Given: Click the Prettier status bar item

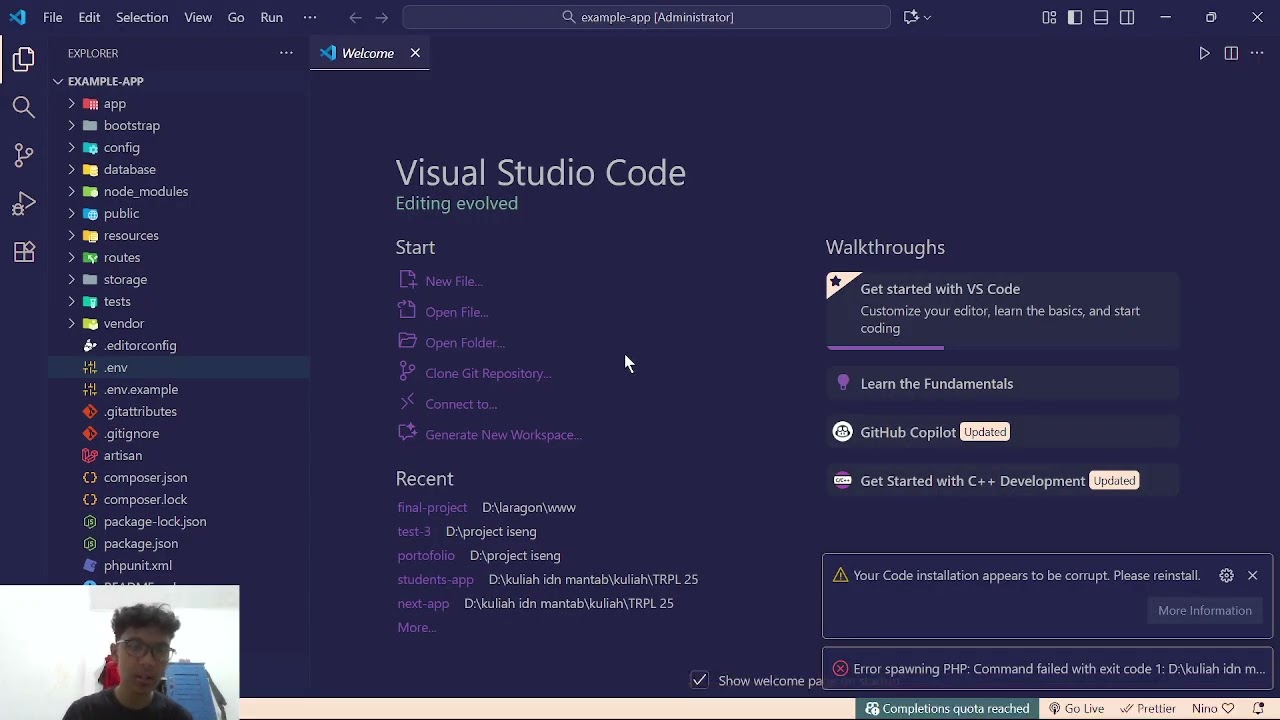Looking at the screenshot, I should (1148, 708).
